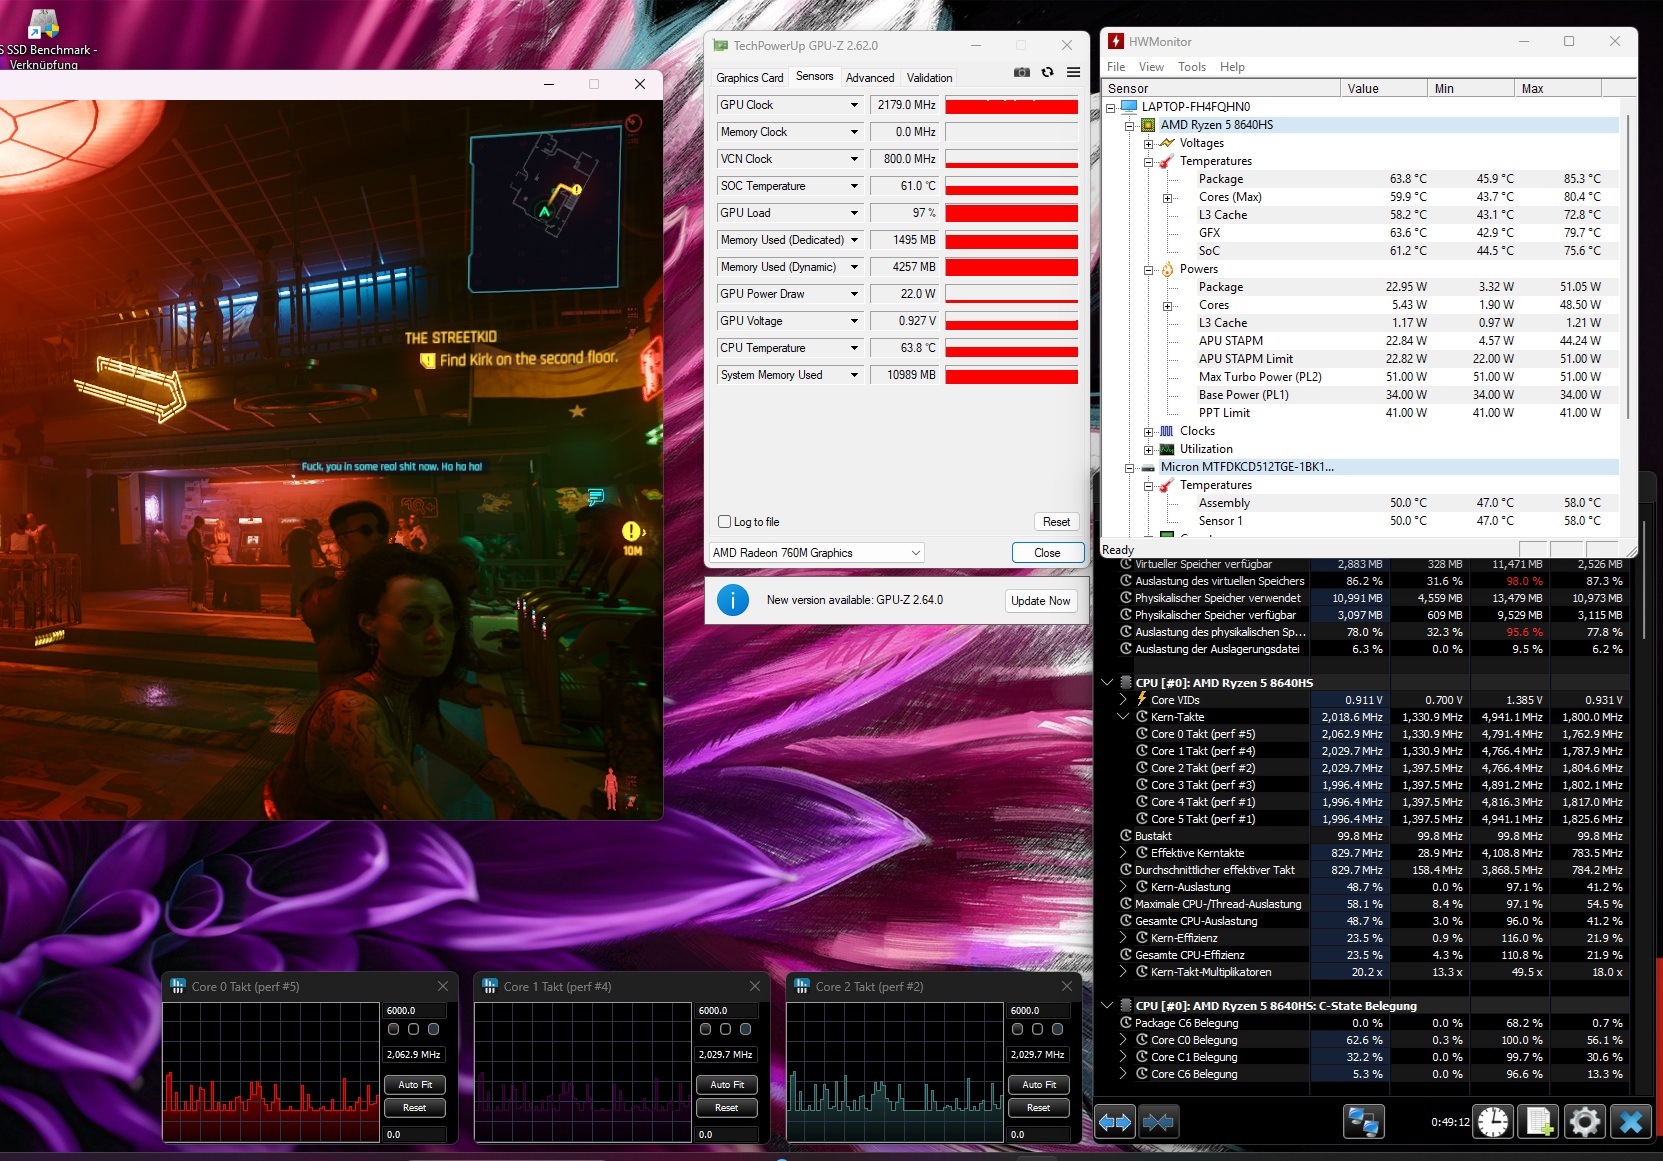
Task: Click Reset in Core 1 Takt graph
Action: pos(727,1107)
